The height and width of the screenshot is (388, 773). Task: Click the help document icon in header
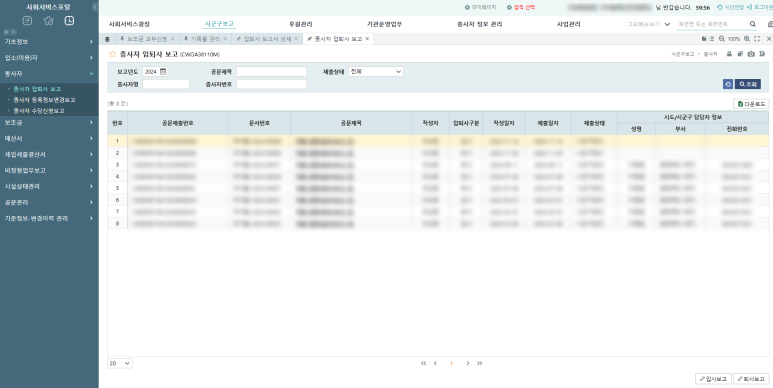[x=762, y=54]
